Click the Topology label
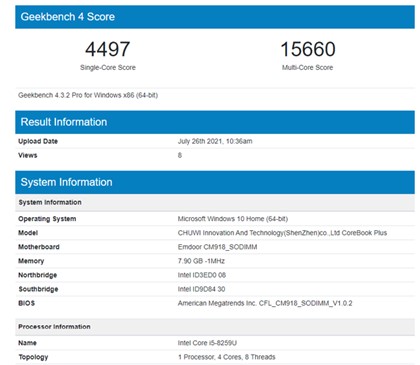The image size is (420, 365). click(x=33, y=357)
